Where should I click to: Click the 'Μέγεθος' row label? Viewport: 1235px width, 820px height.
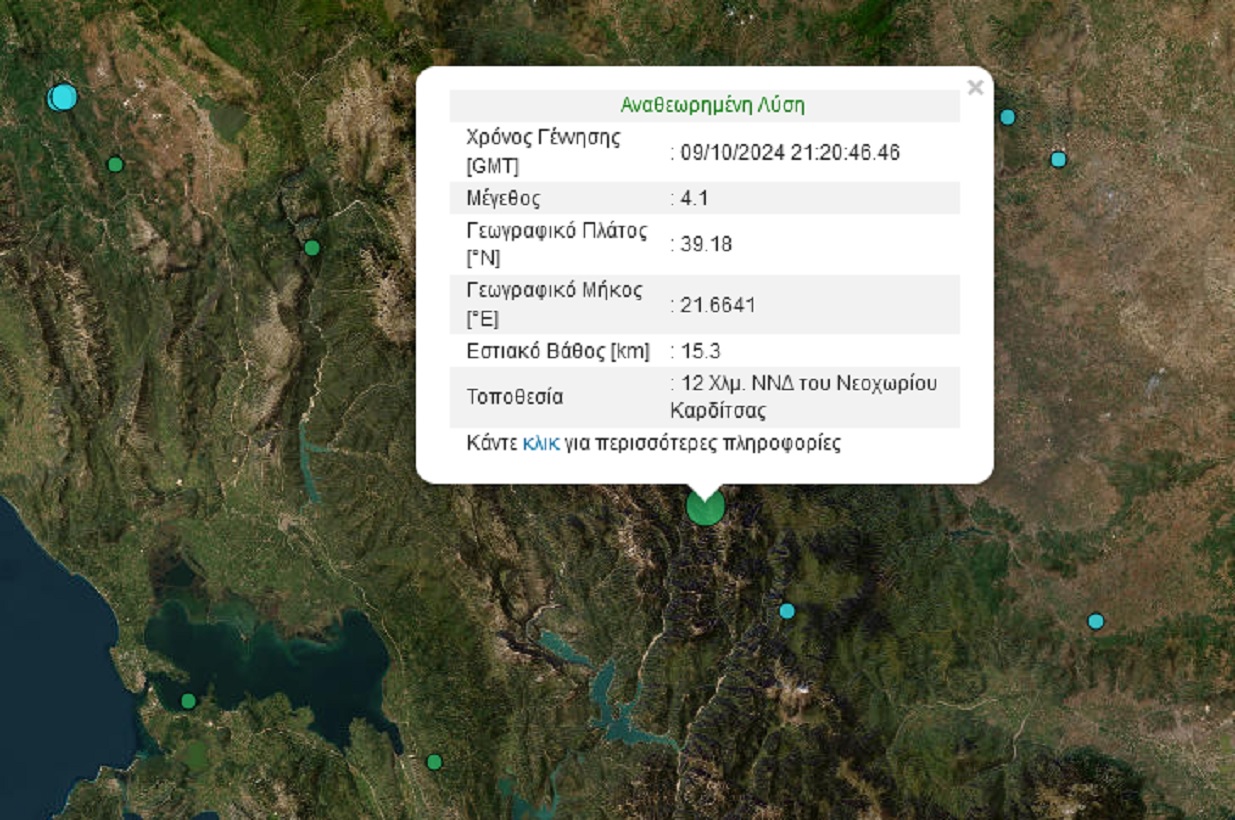(x=503, y=198)
